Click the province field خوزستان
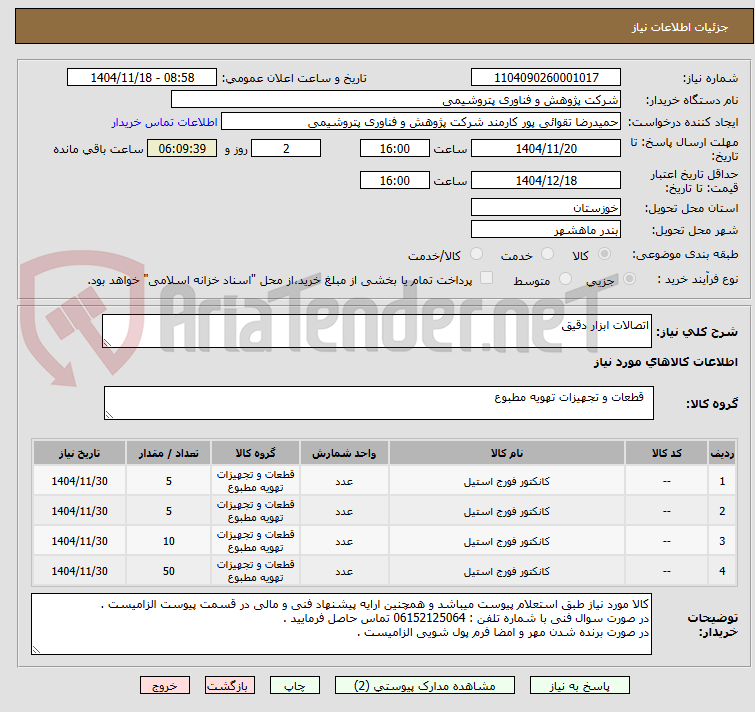This screenshot has width=755, height=712. (x=546, y=207)
